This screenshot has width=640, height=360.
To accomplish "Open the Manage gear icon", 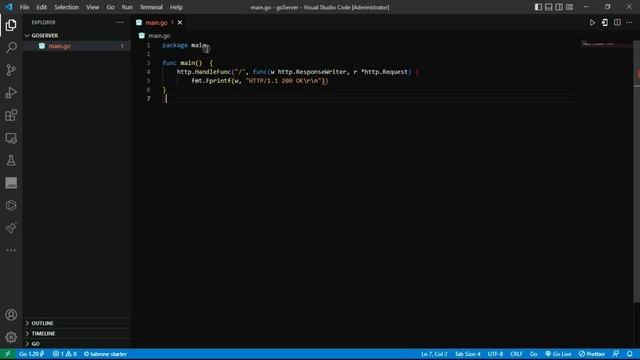I will pos(11,337).
